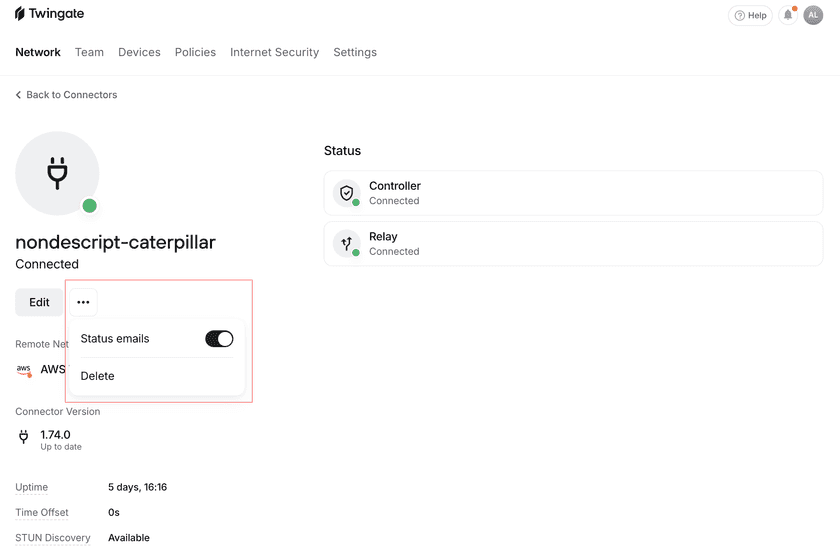Click the AWS remote network icon

[x=24, y=370]
